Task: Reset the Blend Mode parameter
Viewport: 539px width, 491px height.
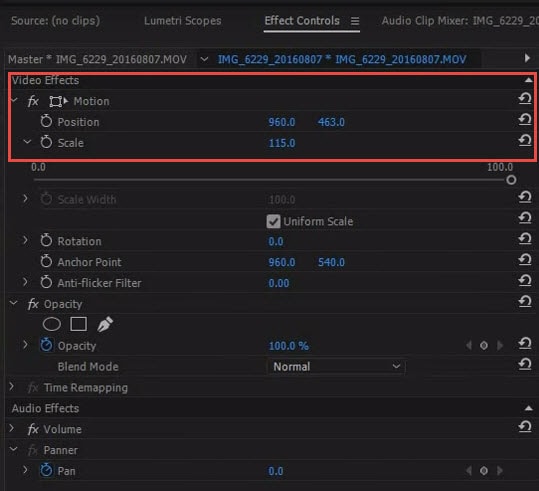Action: click(525, 364)
